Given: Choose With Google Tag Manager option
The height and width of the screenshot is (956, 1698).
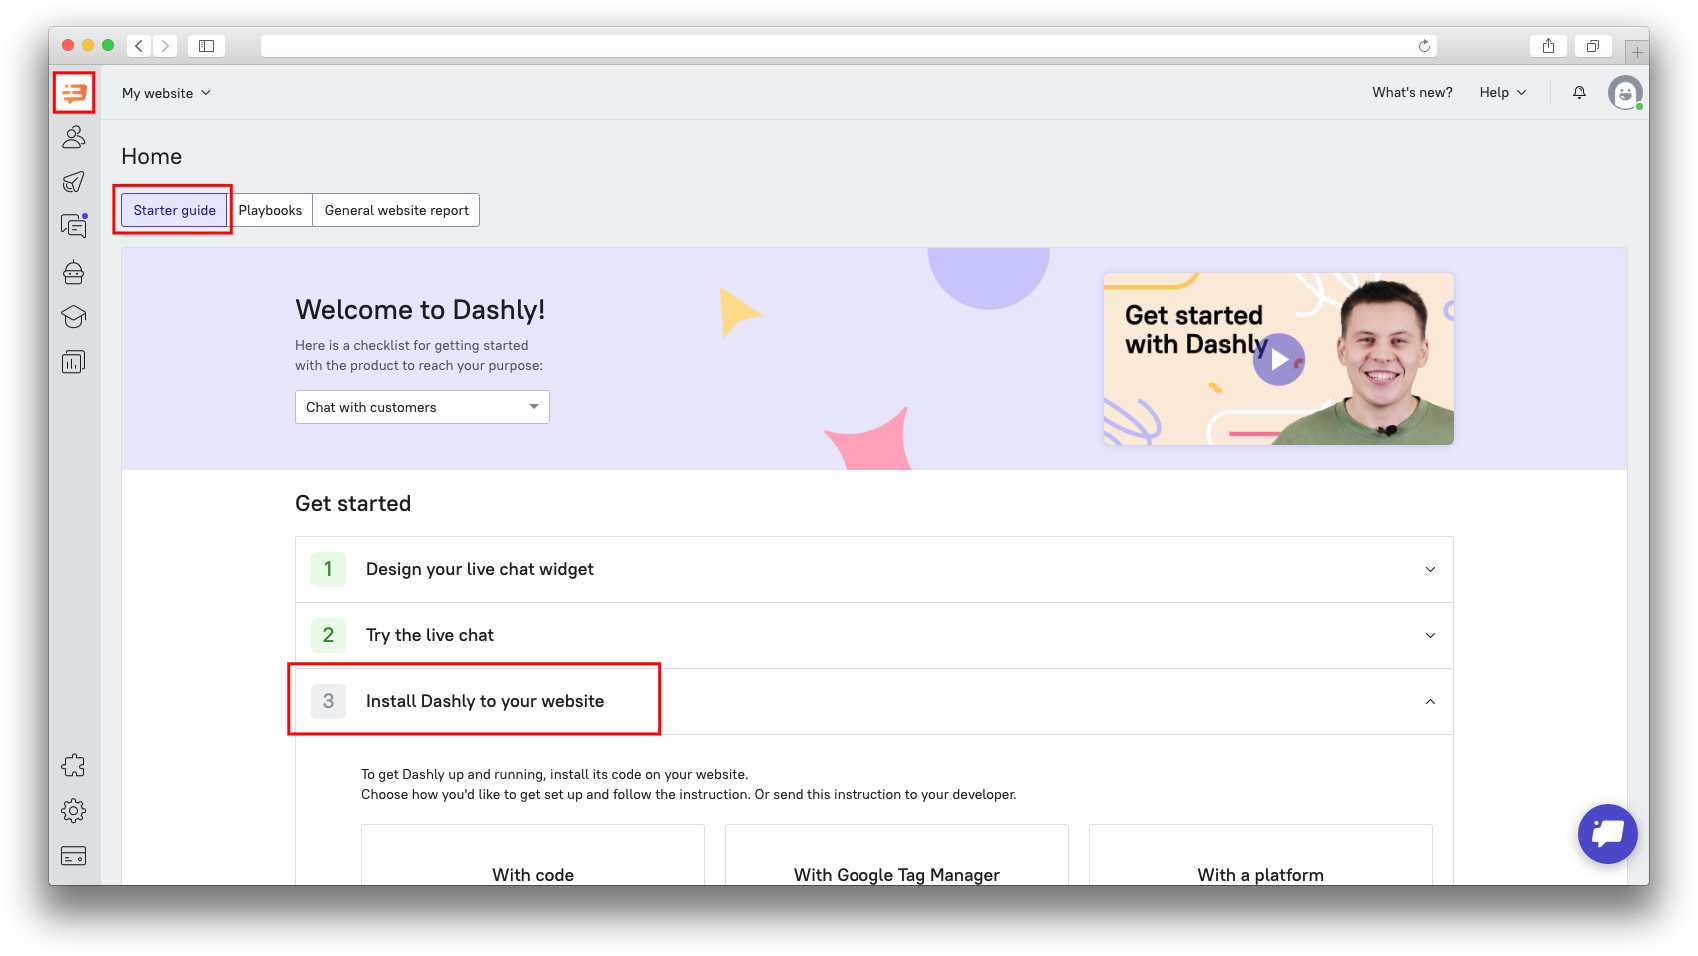Looking at the screenshot, I should (897, 856).
